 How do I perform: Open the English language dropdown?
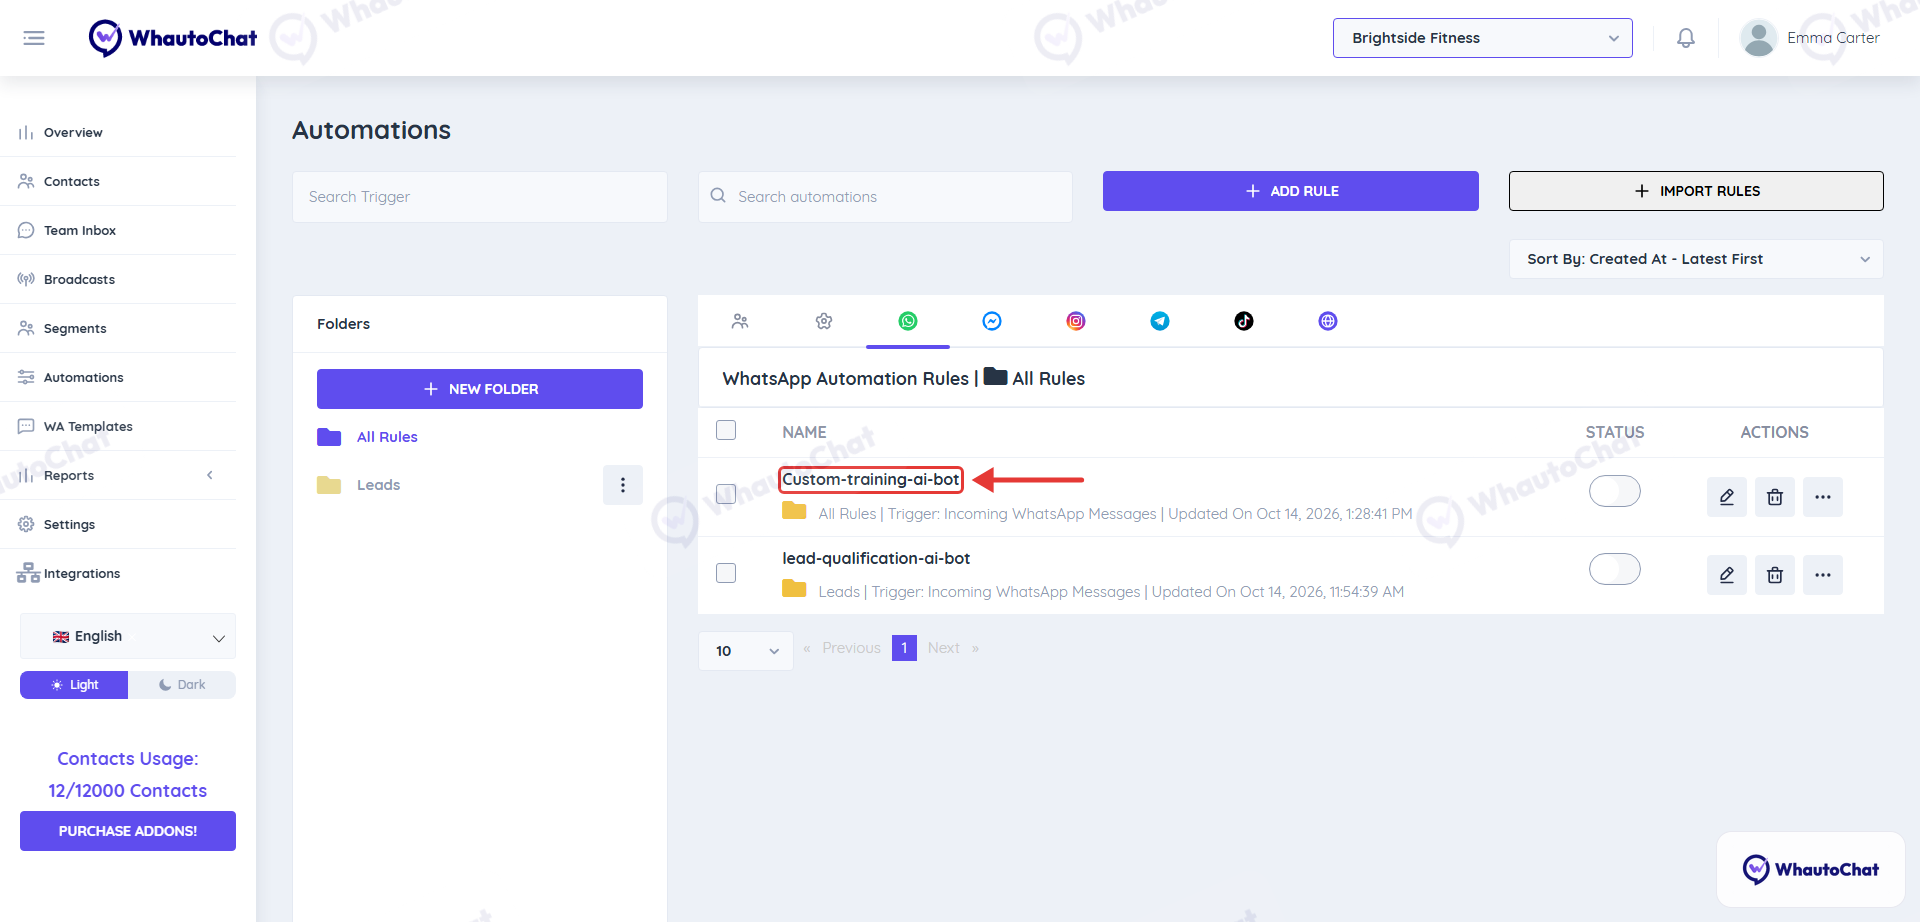tap(128, 636)
